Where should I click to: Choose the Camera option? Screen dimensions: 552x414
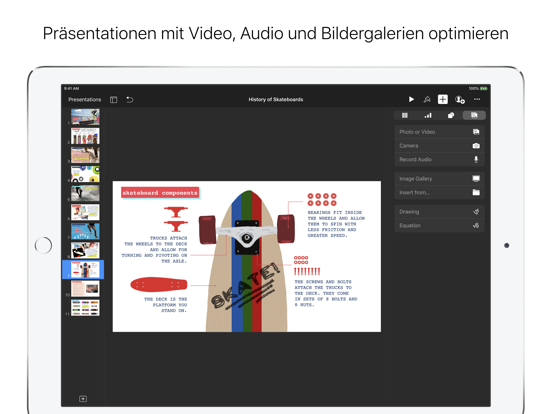click(439, 146)
